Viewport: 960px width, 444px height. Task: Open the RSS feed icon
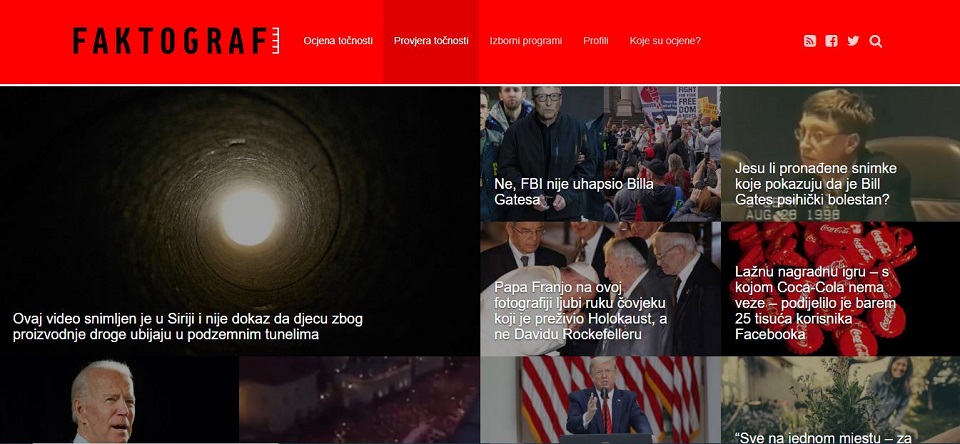point(809,41)
